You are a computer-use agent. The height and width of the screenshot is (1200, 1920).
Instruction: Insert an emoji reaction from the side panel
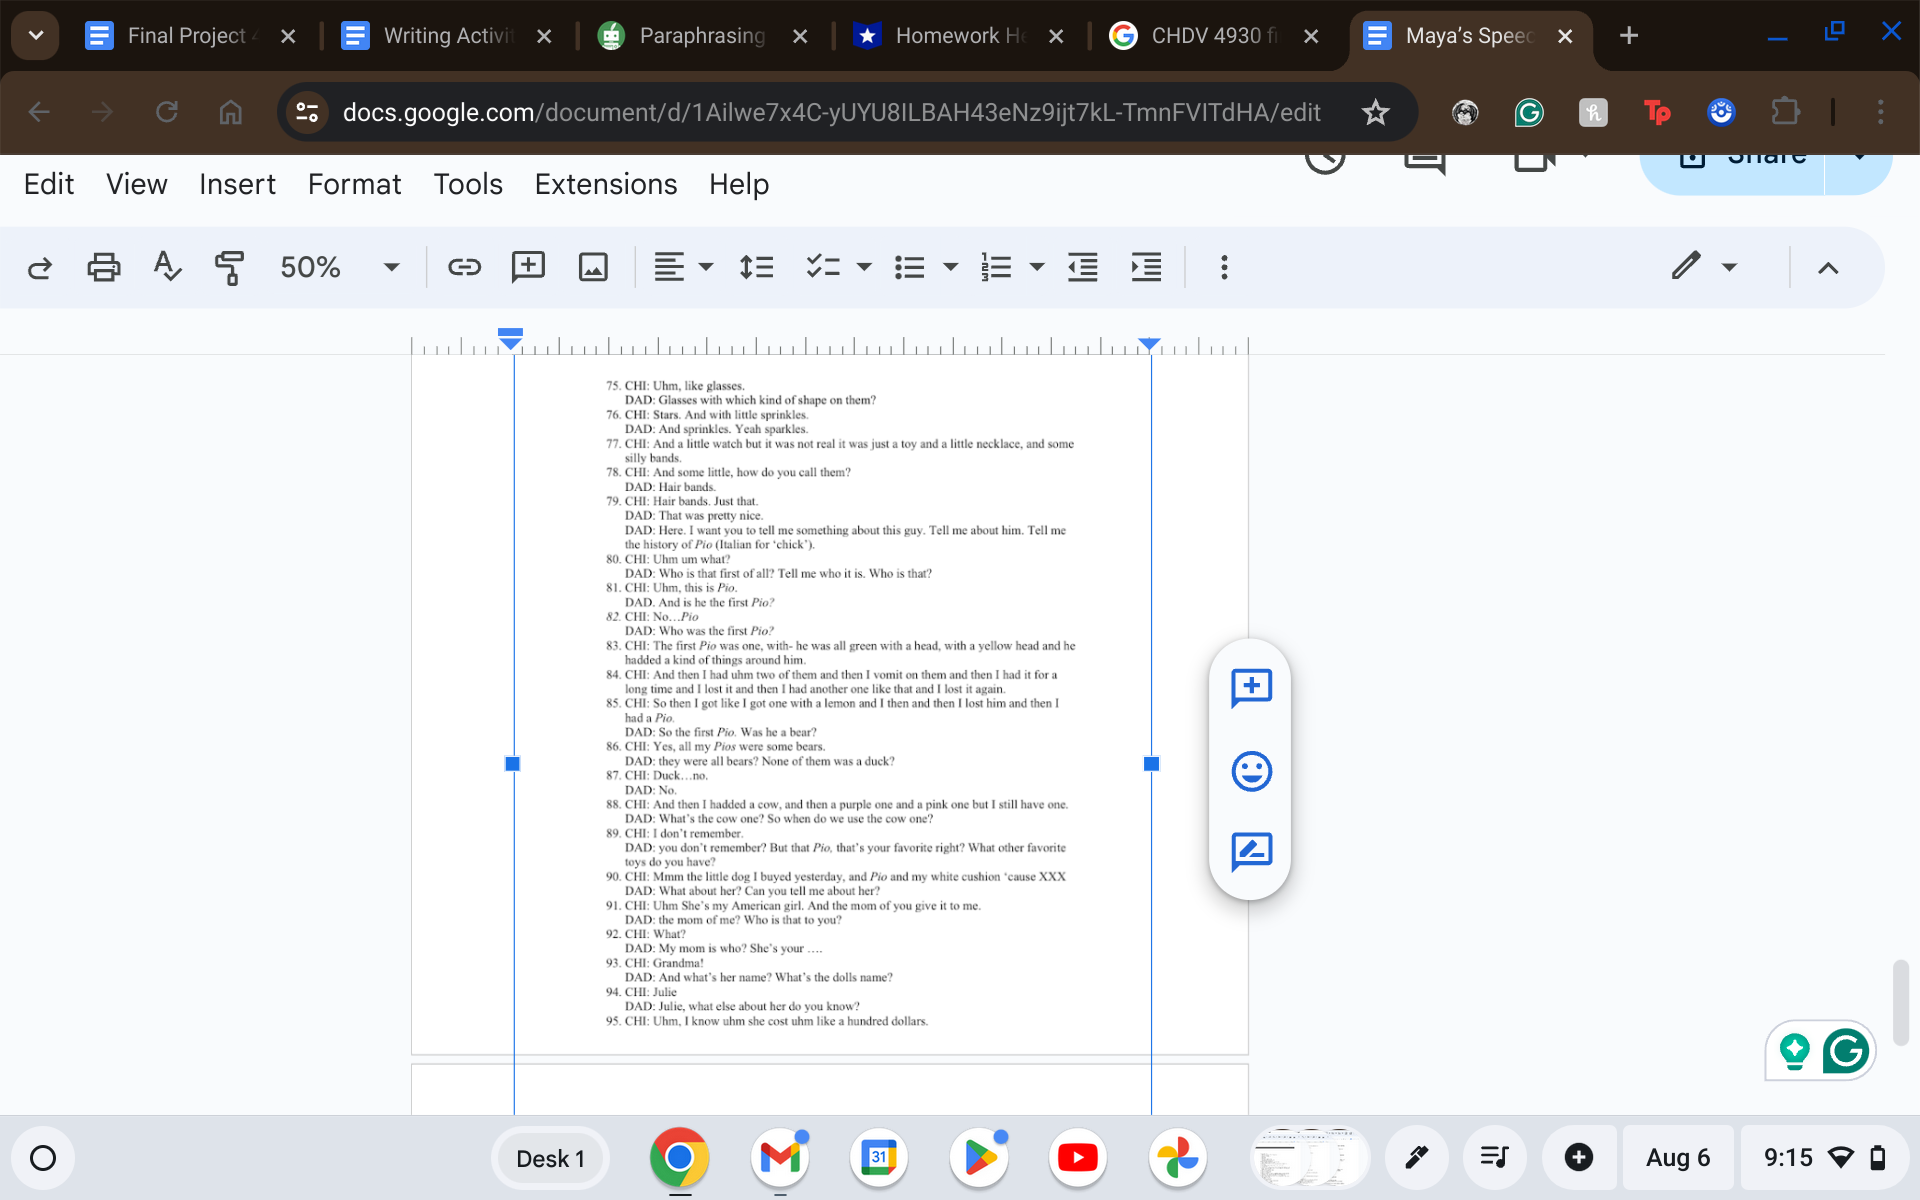tap(1250, 771)
